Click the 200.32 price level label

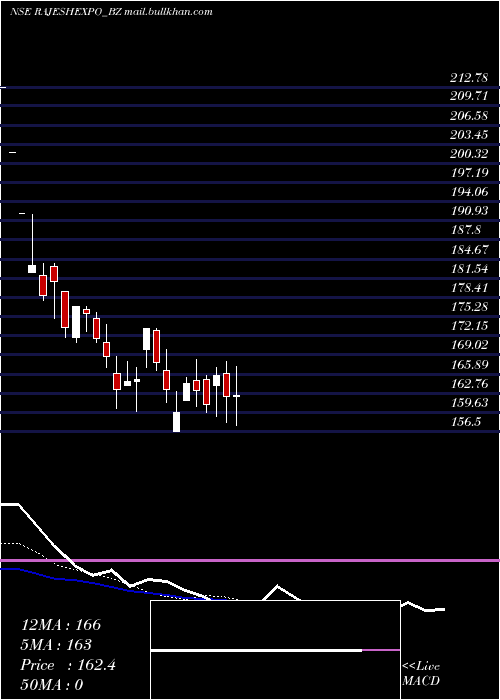point(469,154)
